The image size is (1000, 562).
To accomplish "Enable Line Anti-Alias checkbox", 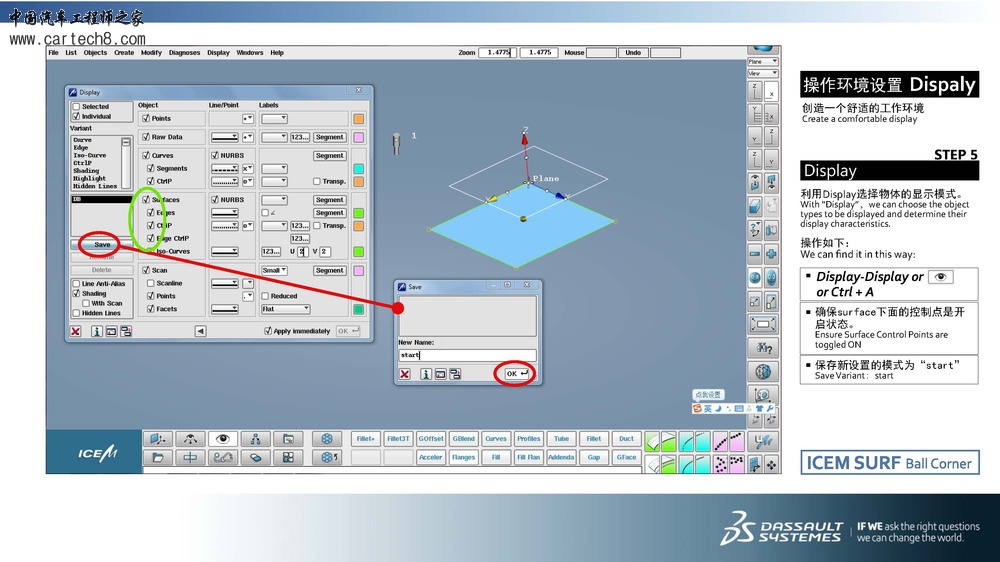I will (x=75, y=284).
